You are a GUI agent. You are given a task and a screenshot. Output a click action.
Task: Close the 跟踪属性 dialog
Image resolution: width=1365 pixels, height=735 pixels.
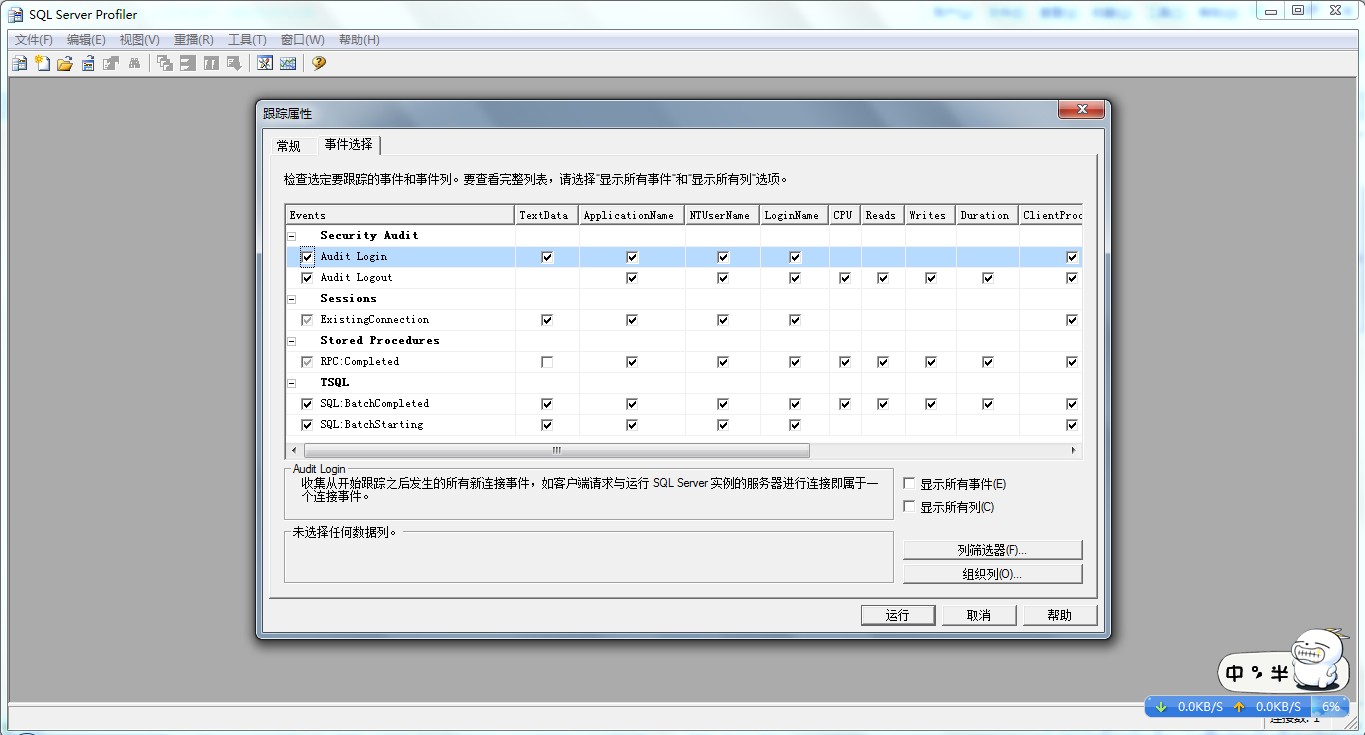pyautogui.click(x=1081, y=110)
